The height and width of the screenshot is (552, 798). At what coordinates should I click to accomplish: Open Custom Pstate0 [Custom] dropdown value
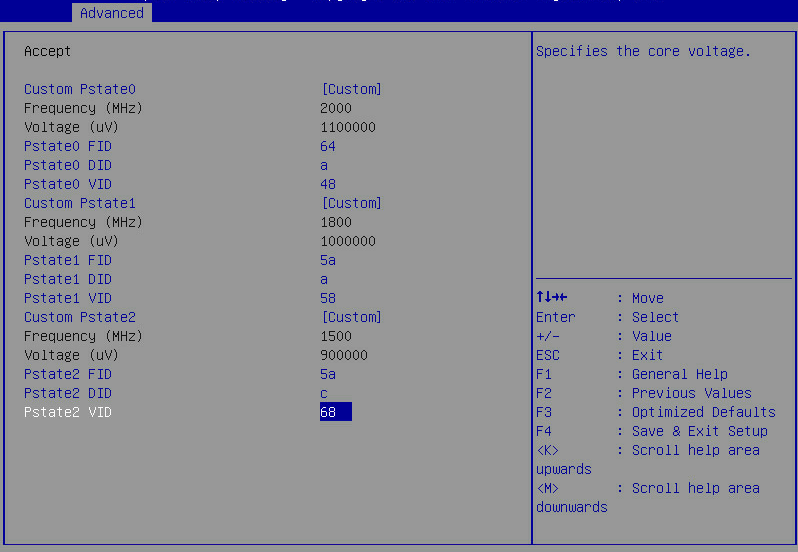(351, 89)
